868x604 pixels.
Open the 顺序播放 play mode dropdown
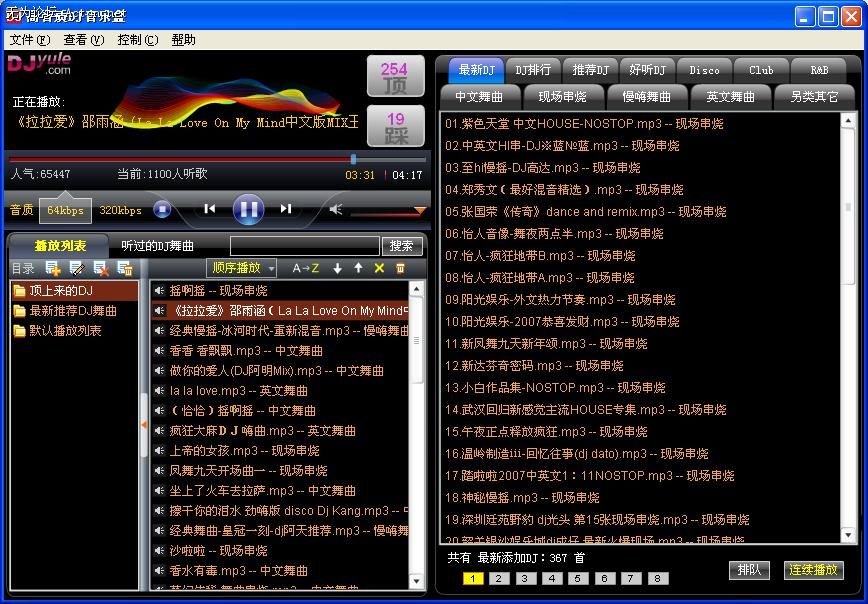coord(241,268)
